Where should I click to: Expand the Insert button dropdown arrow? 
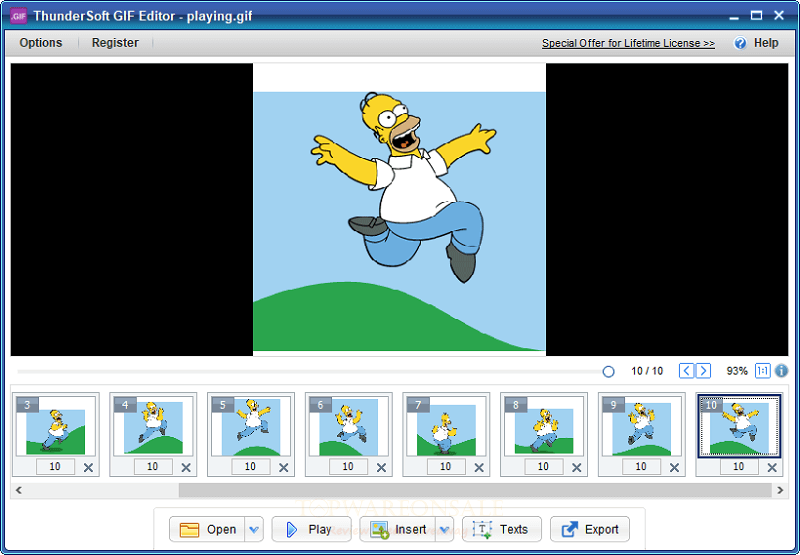tap(444, 529)
